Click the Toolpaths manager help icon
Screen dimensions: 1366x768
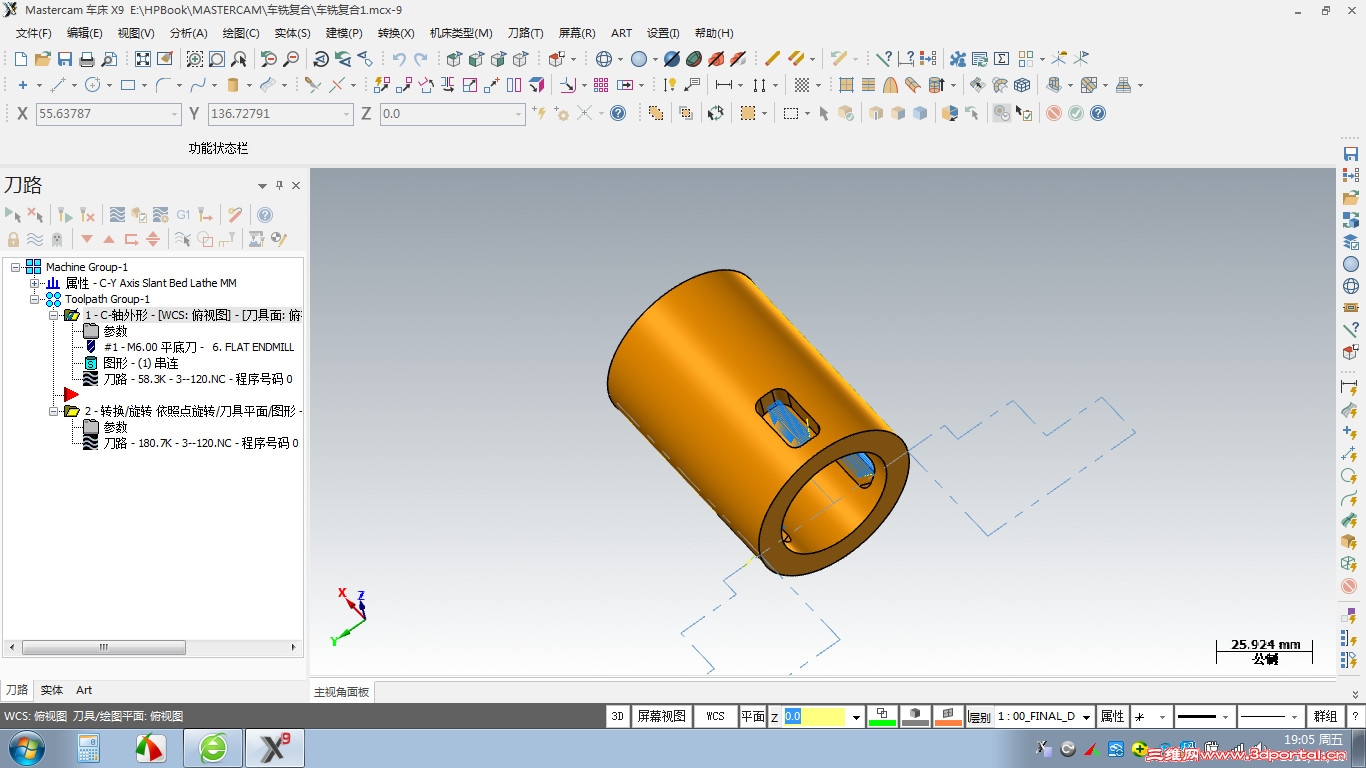pyautogui.click(x=265, y=214)
